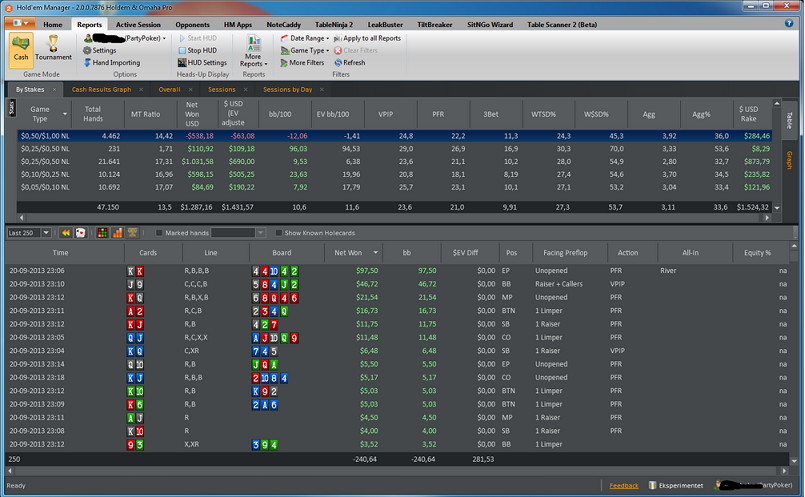Enable the Marked hands checkbox
805x497 pixels.
[x=159, y=233]
